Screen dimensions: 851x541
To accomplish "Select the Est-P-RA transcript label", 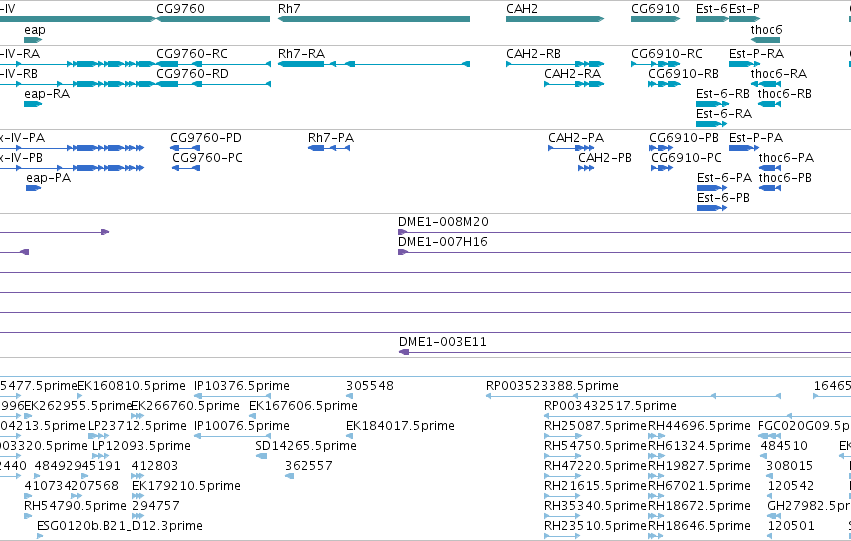I will tap(756, 54).
